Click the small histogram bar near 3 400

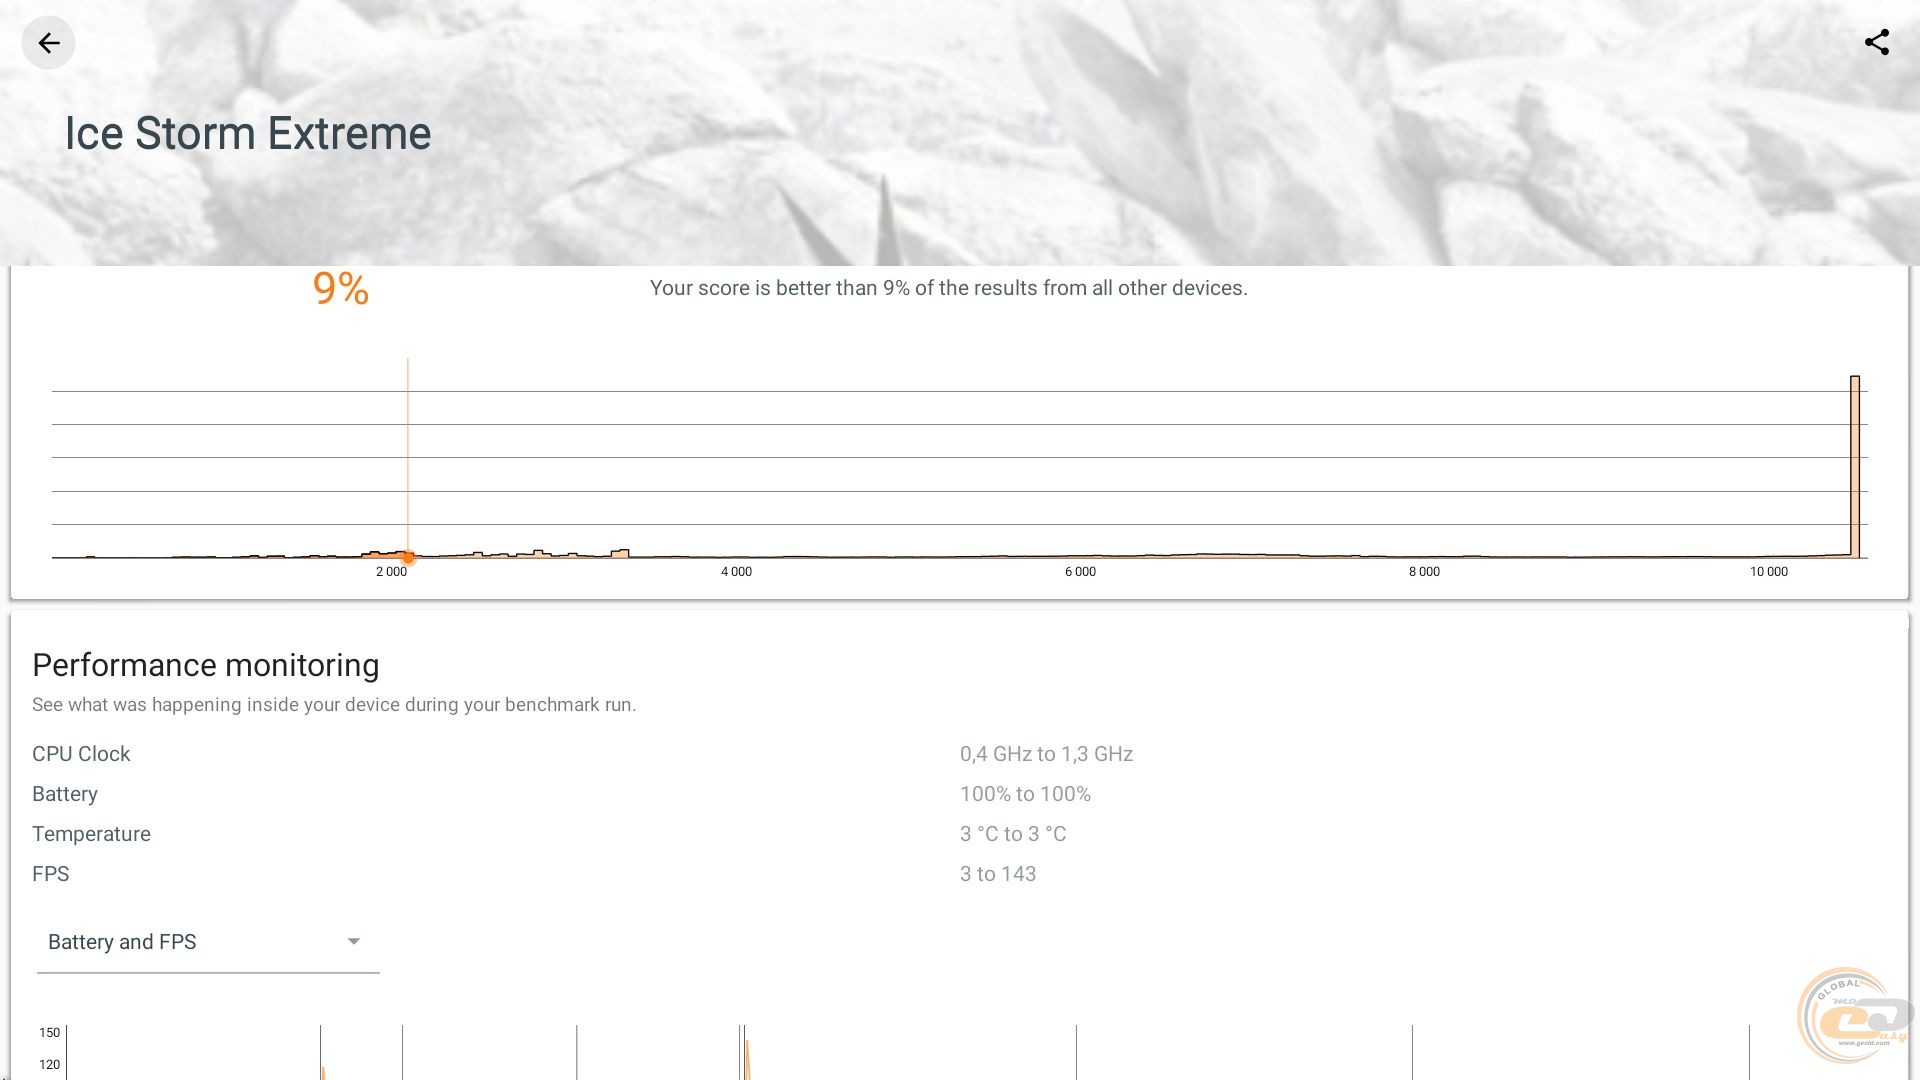coord(620,553)
